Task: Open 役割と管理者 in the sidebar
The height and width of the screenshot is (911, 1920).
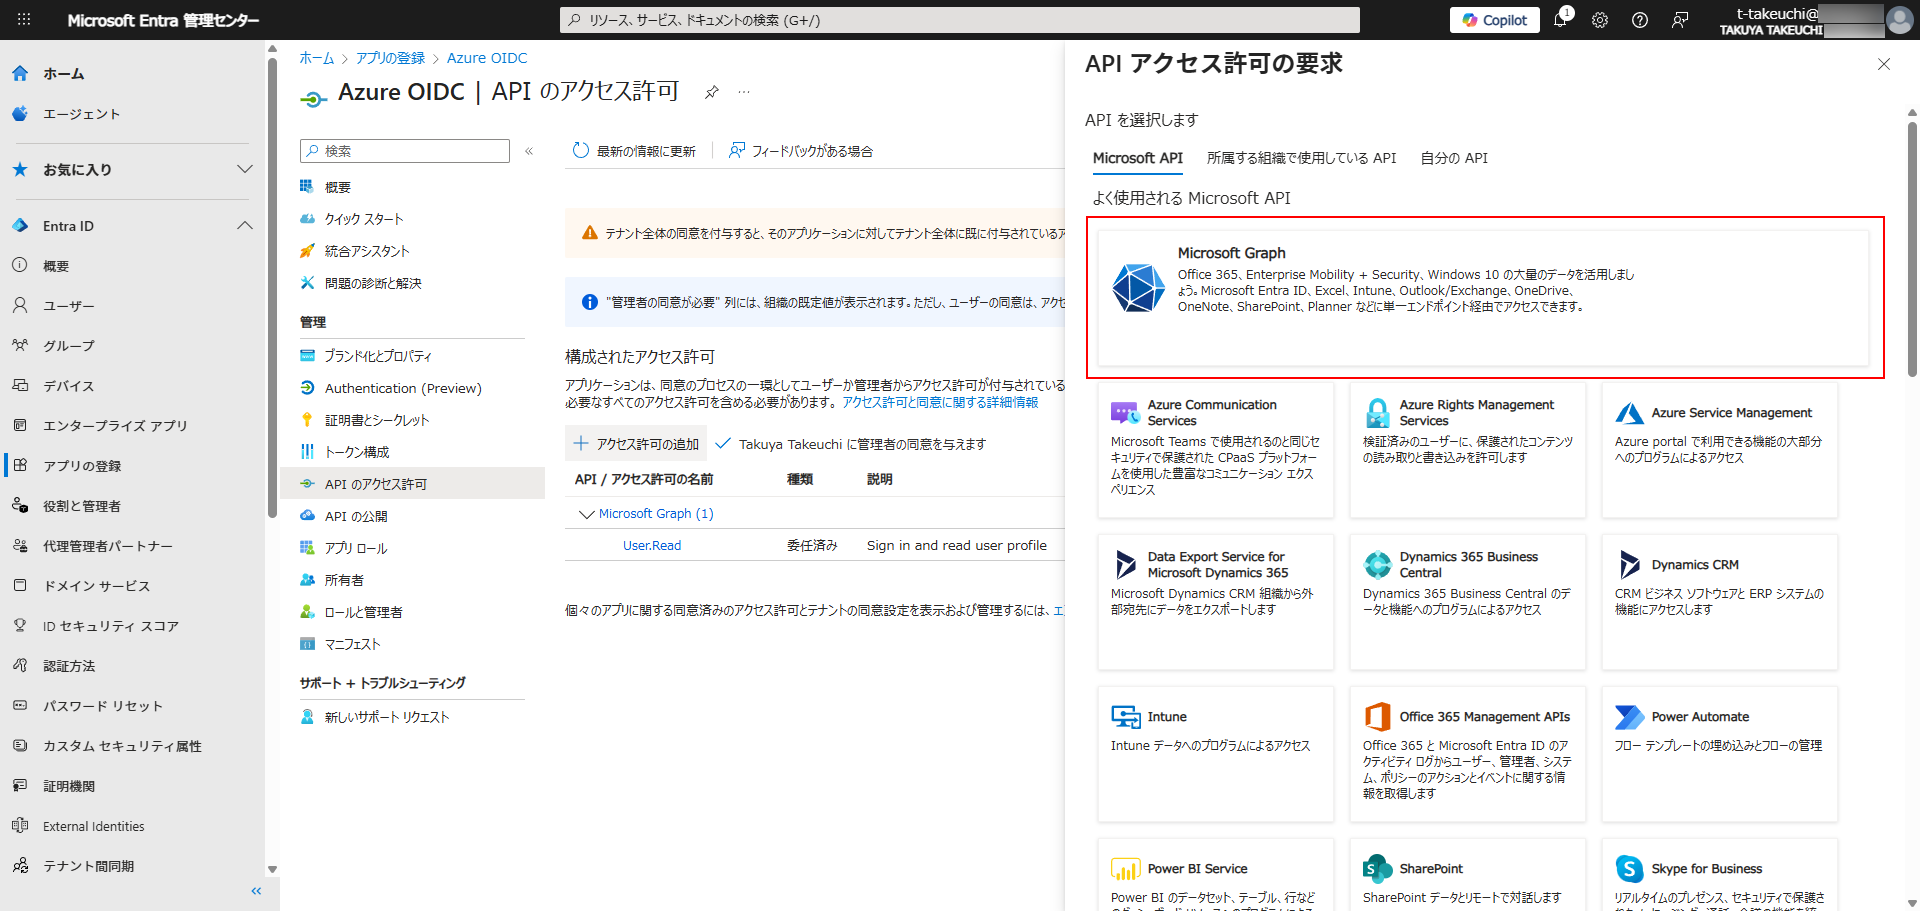Action: (x=82, y=506)
